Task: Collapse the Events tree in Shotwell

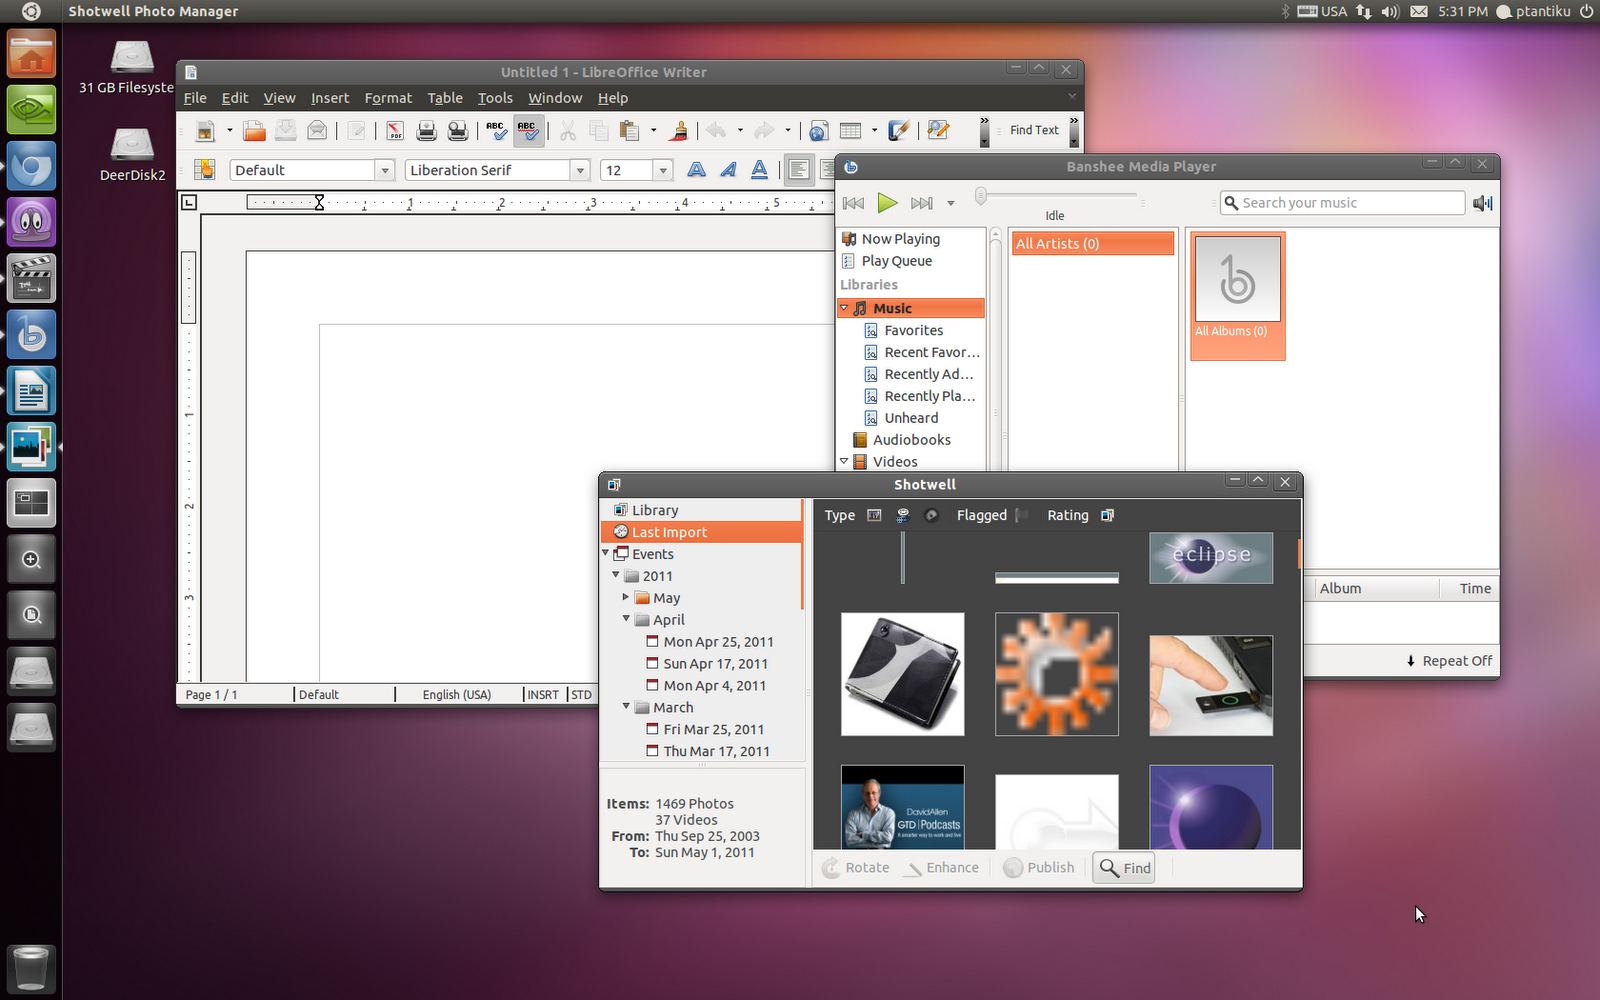Action: pos(606,553)
